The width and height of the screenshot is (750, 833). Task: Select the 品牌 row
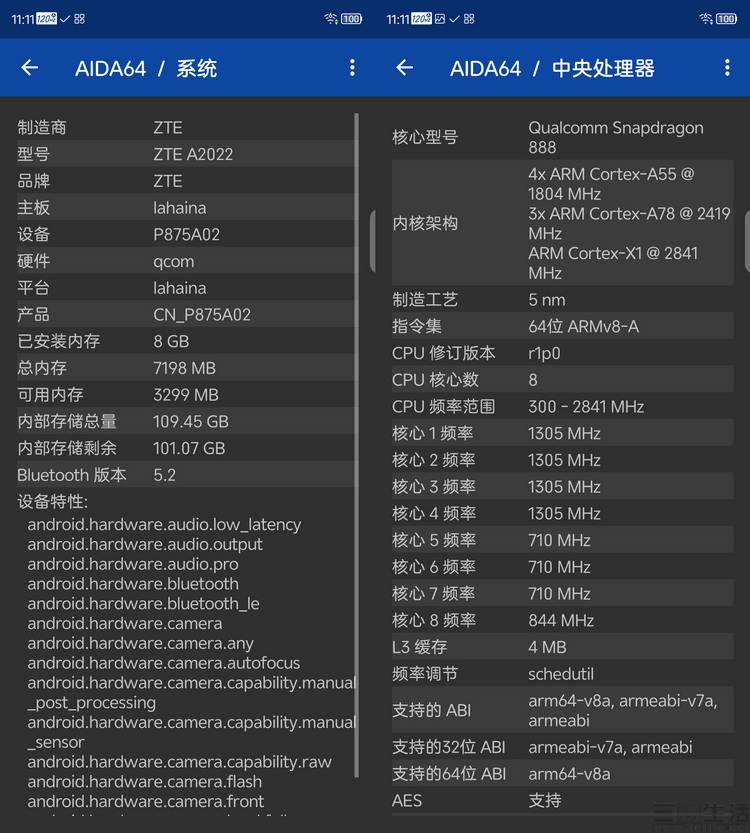[185, 181]
